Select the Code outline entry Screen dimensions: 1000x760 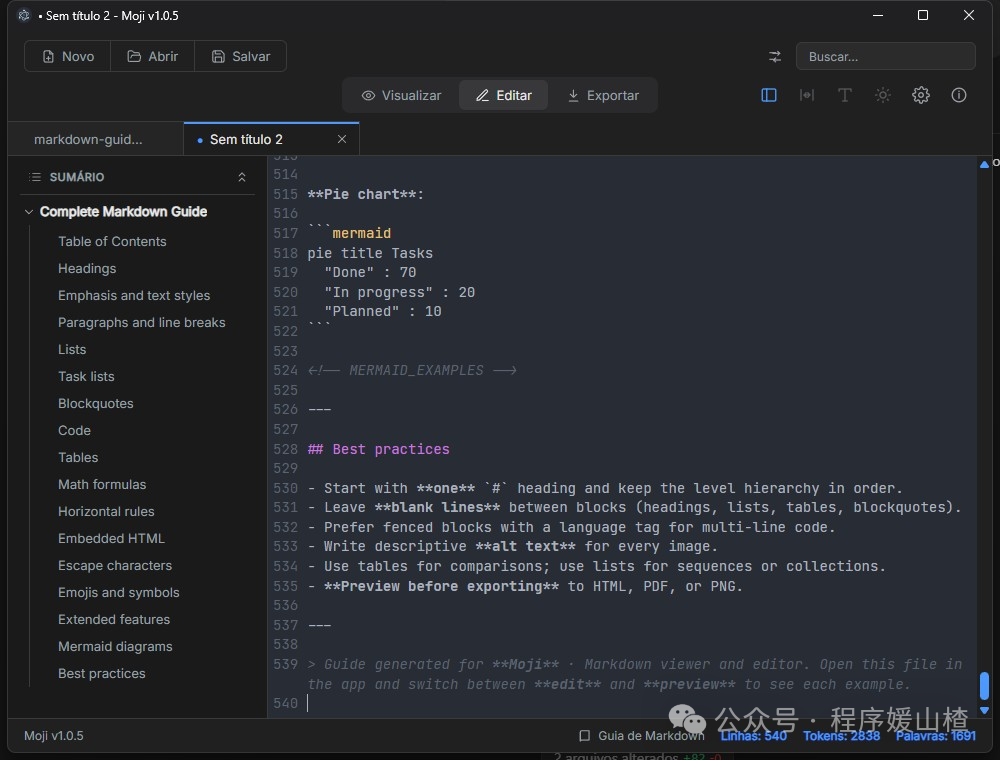click(74, 430)
